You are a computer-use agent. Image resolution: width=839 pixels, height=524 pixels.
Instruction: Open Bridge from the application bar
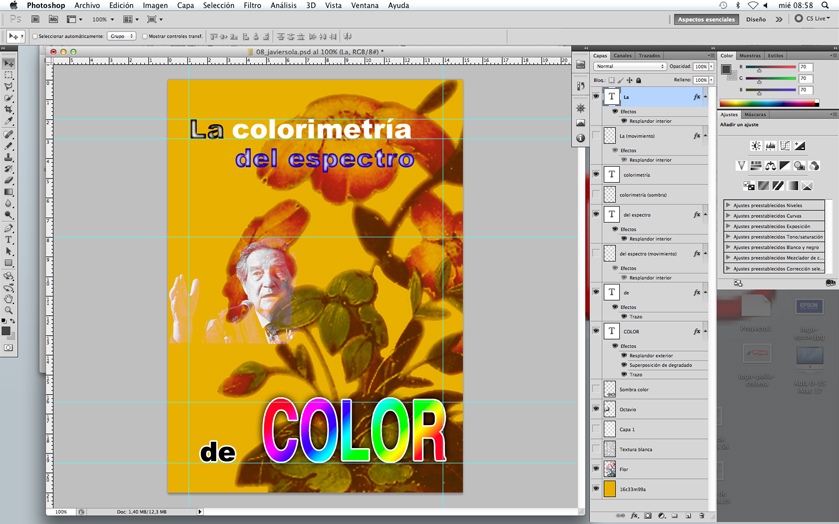(35, 19)
